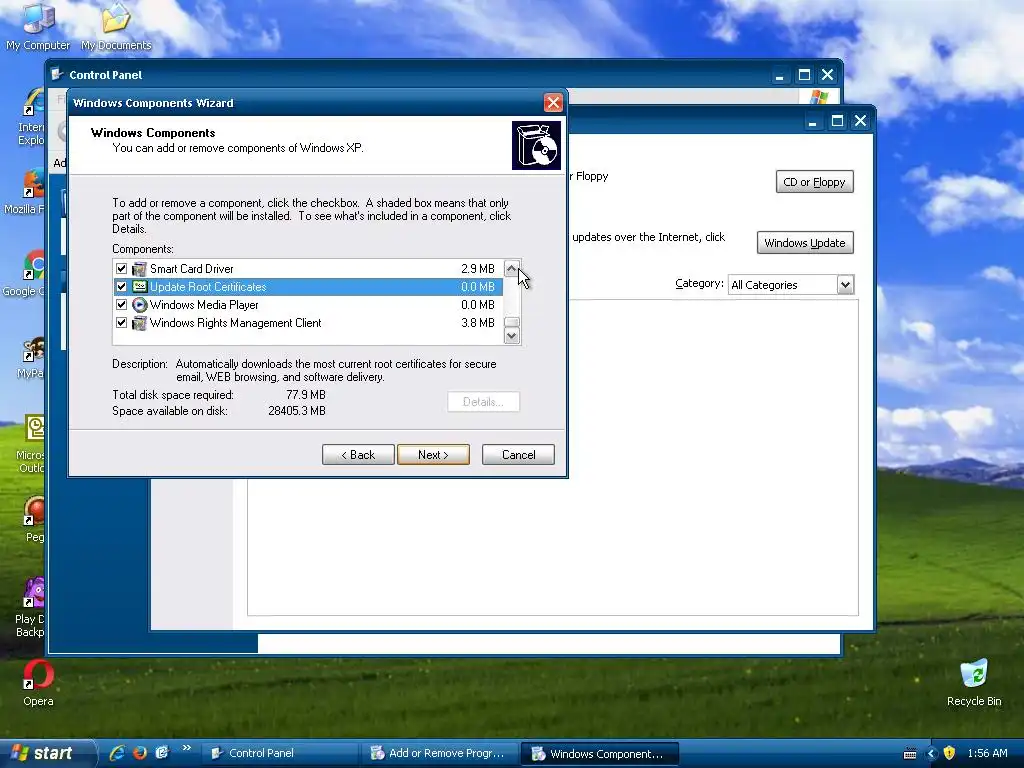Uncheck the Smart Card Driver checkbox
The image size is (1024, 768).
121,268
